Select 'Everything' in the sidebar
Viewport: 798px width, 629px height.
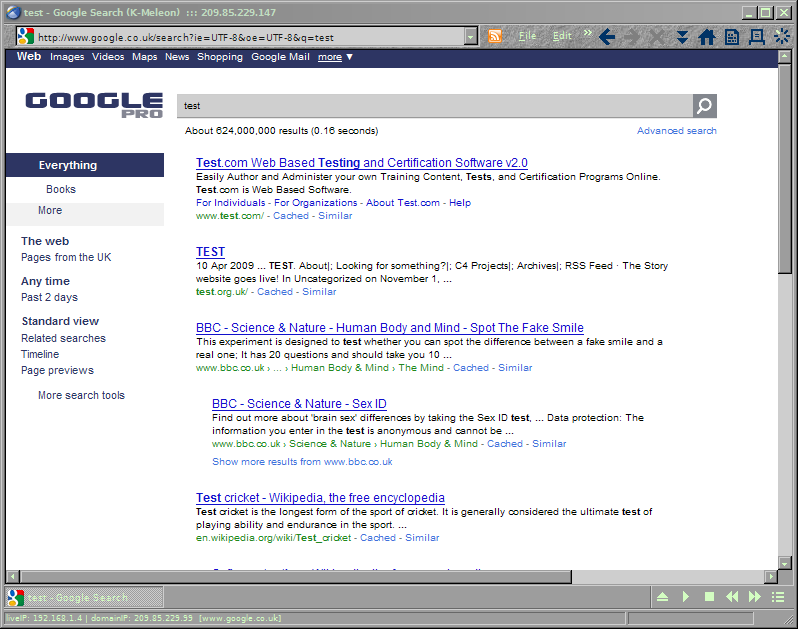click(x=85, y=165)
